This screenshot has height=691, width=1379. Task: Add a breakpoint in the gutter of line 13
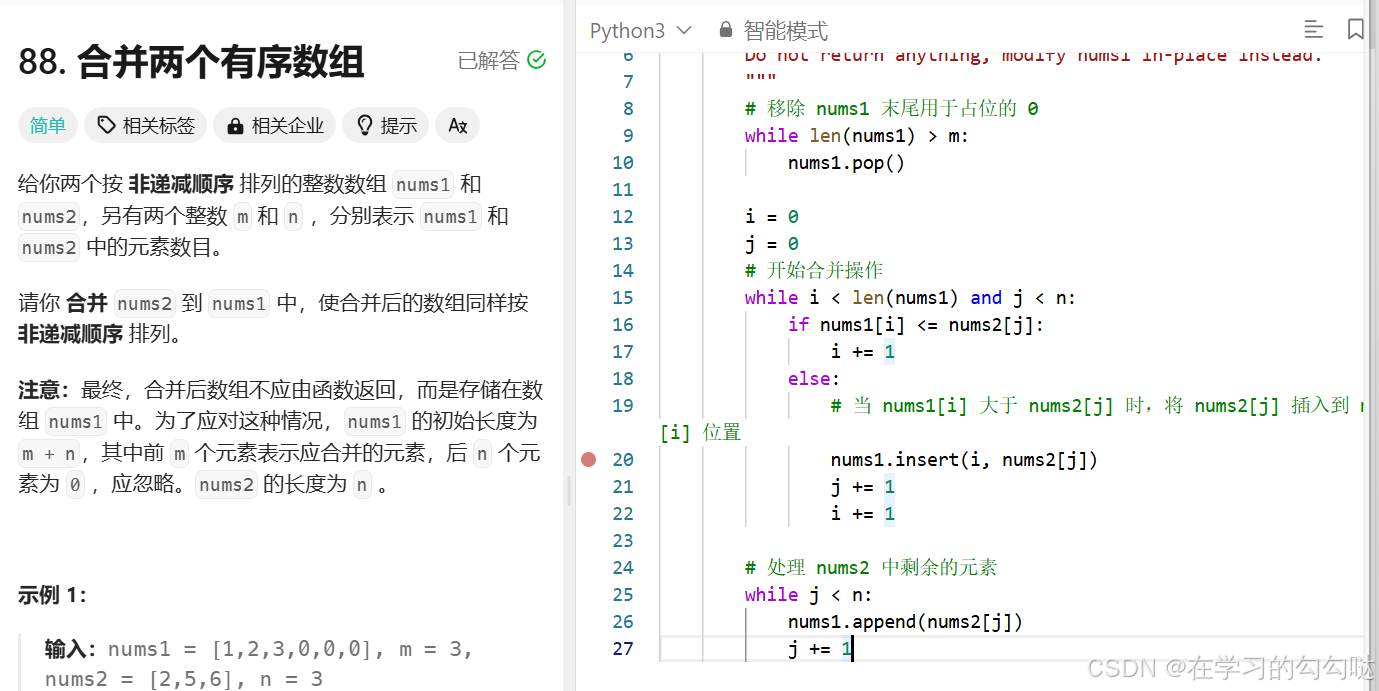589,243
